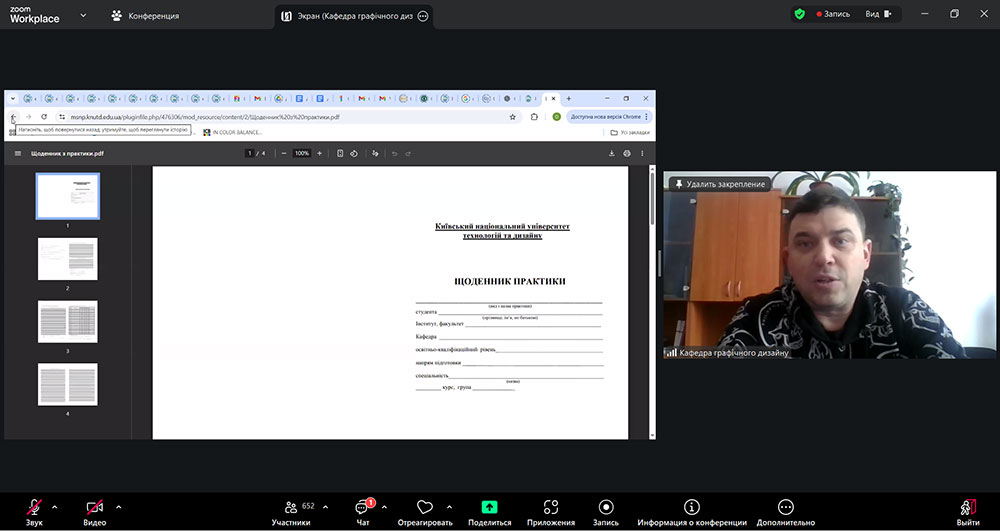The height and width of the screenshot is (531, 1000).
Task: Select the Экран shared screen tab
Action: pos(350,16)
